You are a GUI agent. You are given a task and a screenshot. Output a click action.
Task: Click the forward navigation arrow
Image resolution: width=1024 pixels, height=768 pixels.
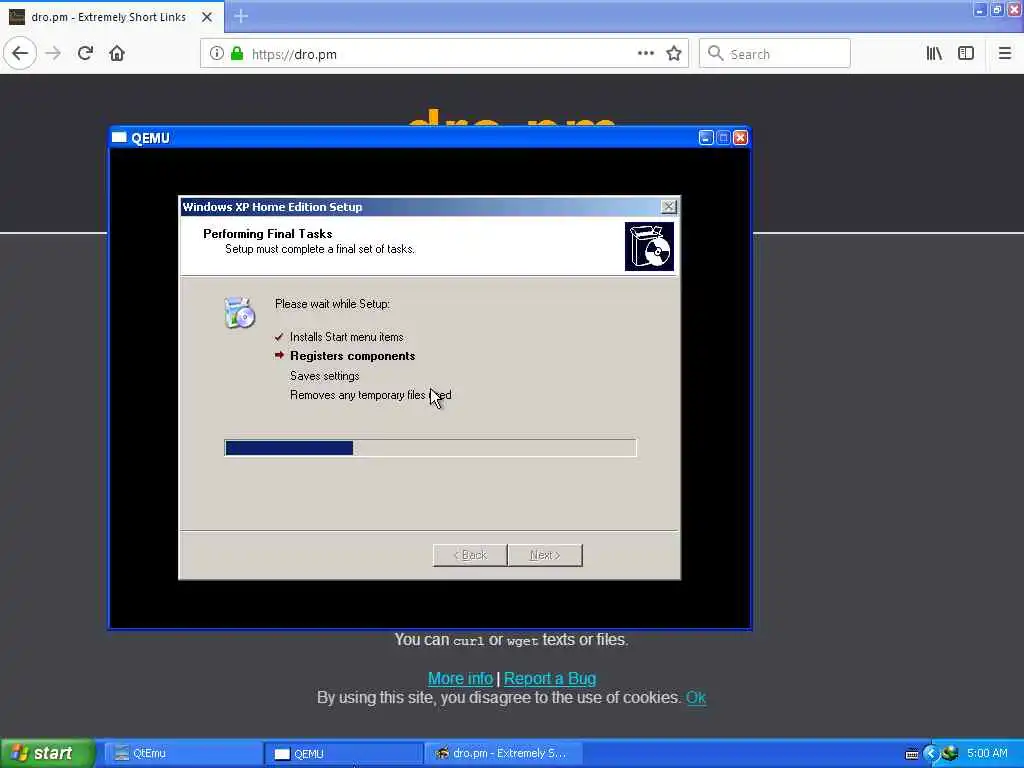(54, 54)
